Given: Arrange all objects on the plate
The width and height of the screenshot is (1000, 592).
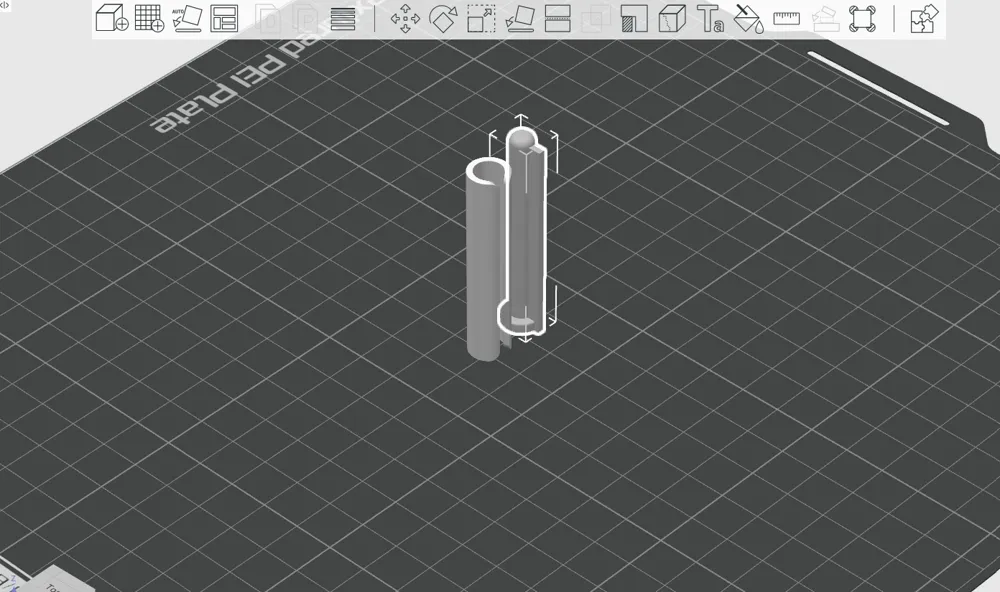Looking at the screenshot, I should tap(224, 18).
